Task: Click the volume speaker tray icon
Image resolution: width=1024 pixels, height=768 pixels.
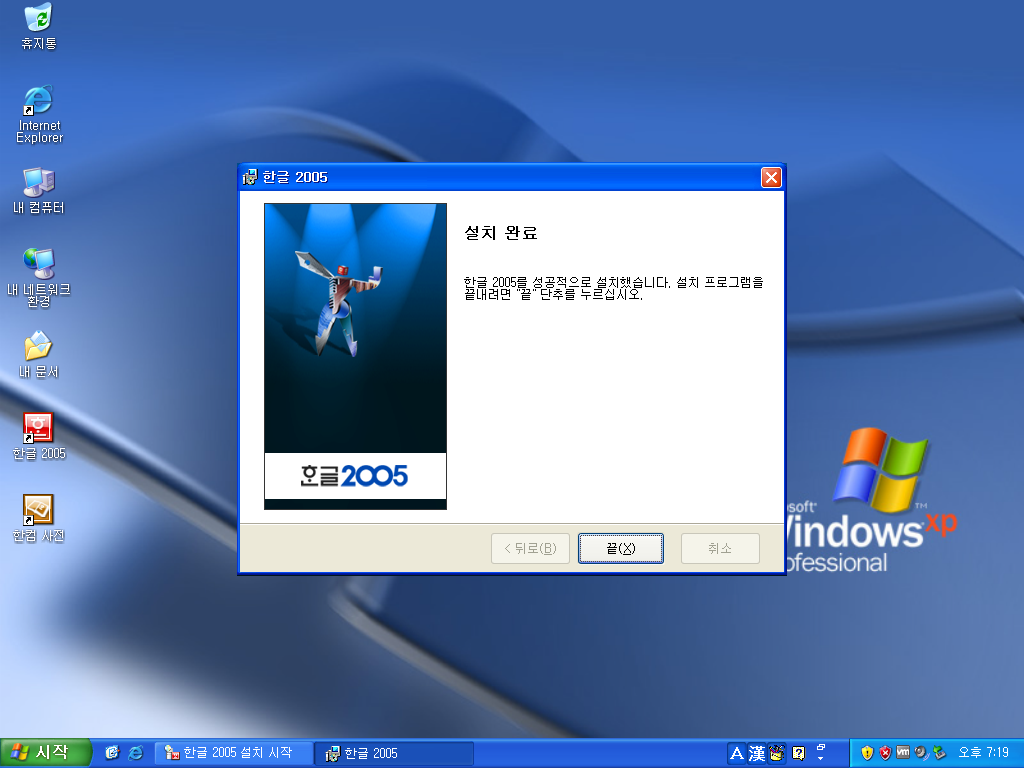Action: tap(921, 753)
